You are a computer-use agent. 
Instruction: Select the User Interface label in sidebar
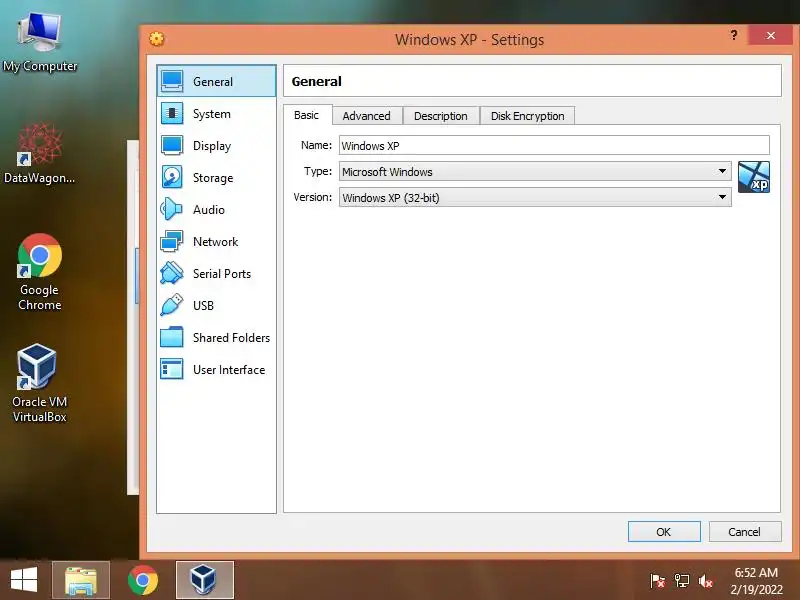click(229, 369)
